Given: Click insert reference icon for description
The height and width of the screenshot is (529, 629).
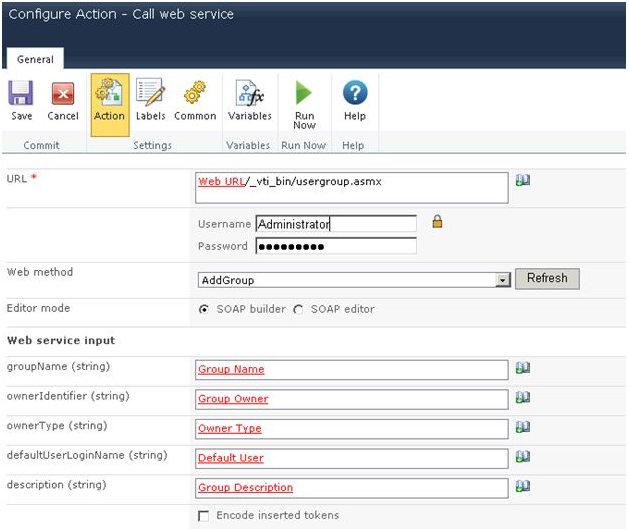Looking at the screenshot, I should coord(523,486).
